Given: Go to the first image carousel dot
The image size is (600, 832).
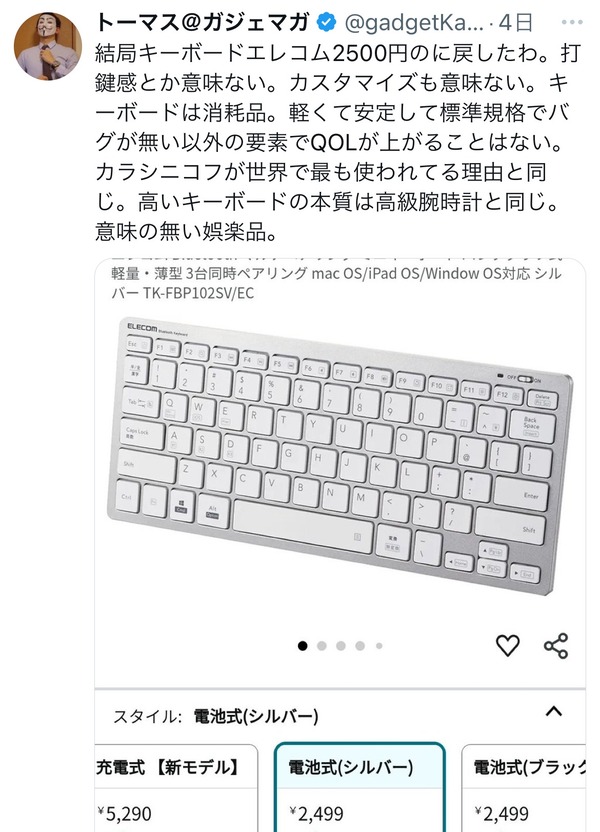Looking at the screenshot, I should point(302,646).
